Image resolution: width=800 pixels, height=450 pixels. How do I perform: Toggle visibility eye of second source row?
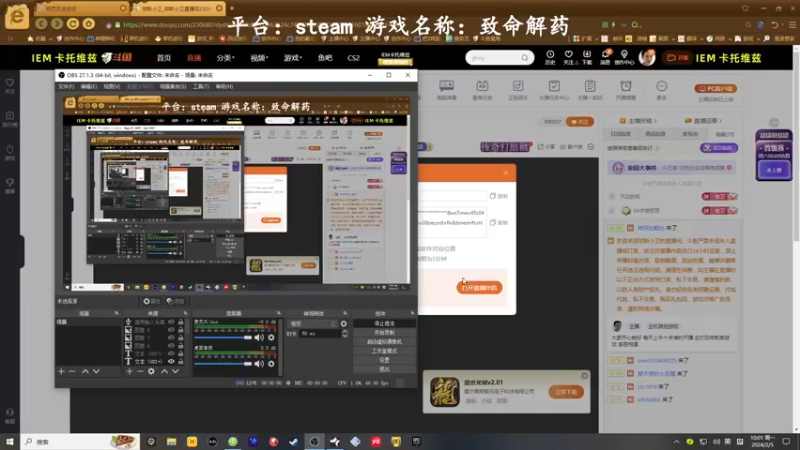171,330
